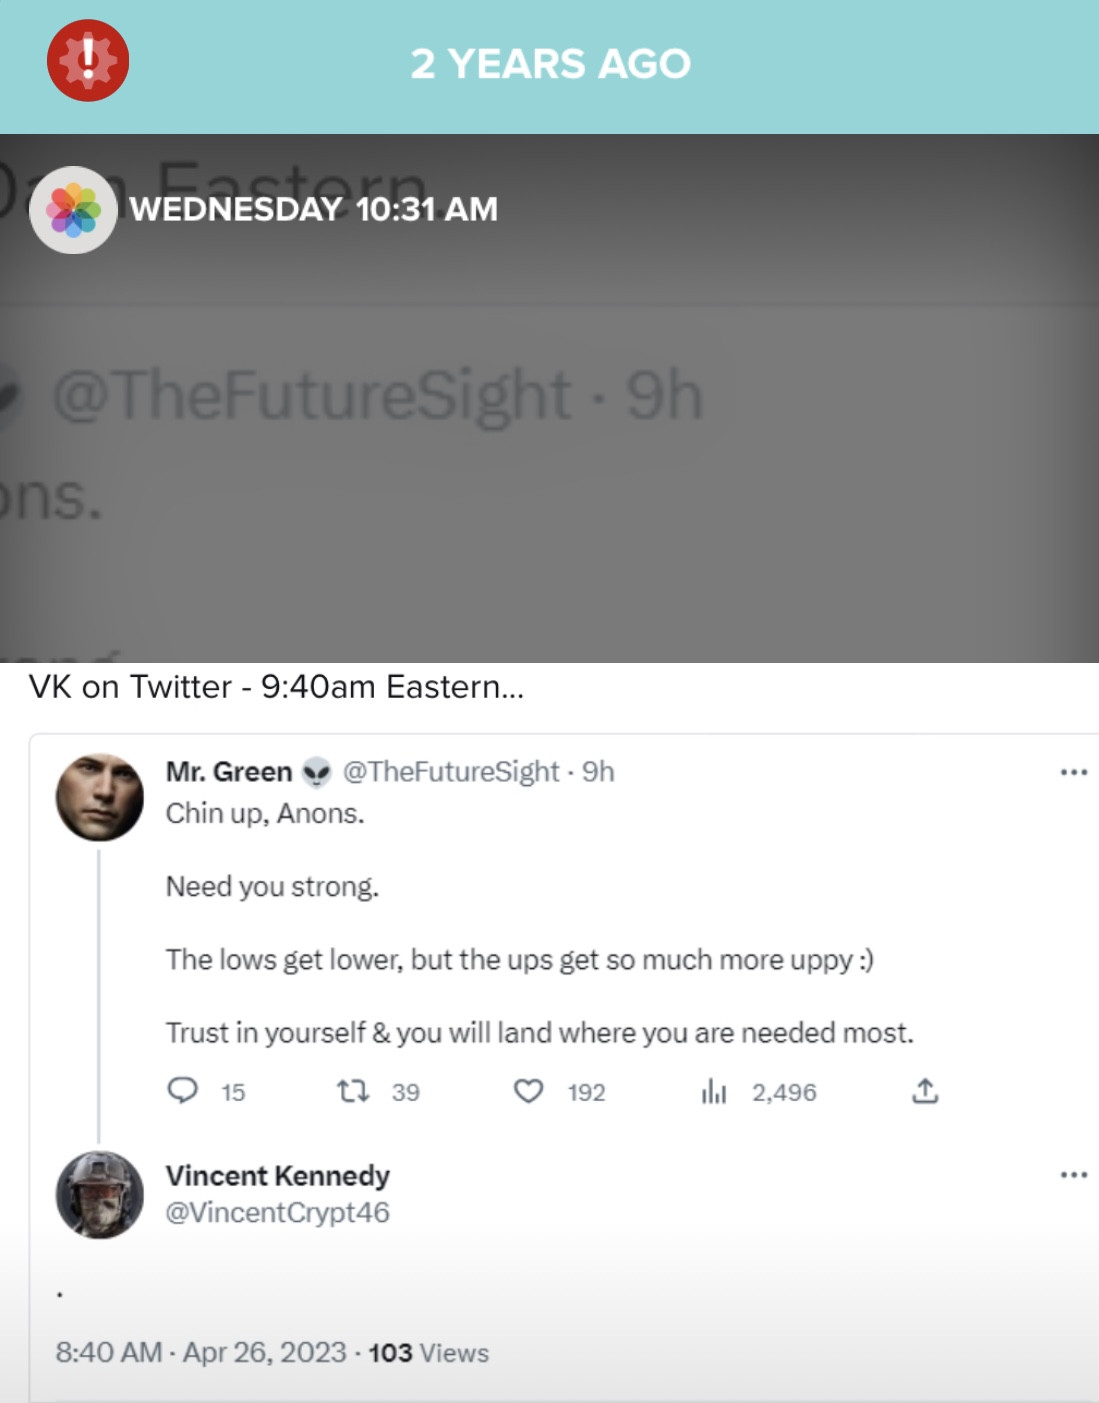This screenshot has width=1099, height=1403.
Task: Open the Vincent Kennedy tweet options menu
Action: click(1073, 1174)
